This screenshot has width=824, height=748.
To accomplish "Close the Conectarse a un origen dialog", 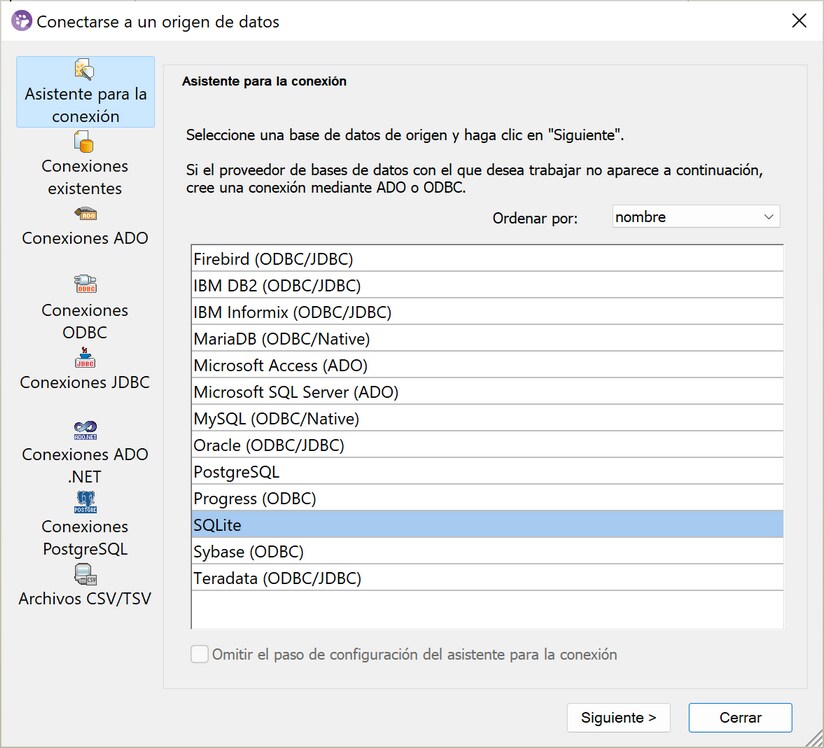I will pos(798,21).
